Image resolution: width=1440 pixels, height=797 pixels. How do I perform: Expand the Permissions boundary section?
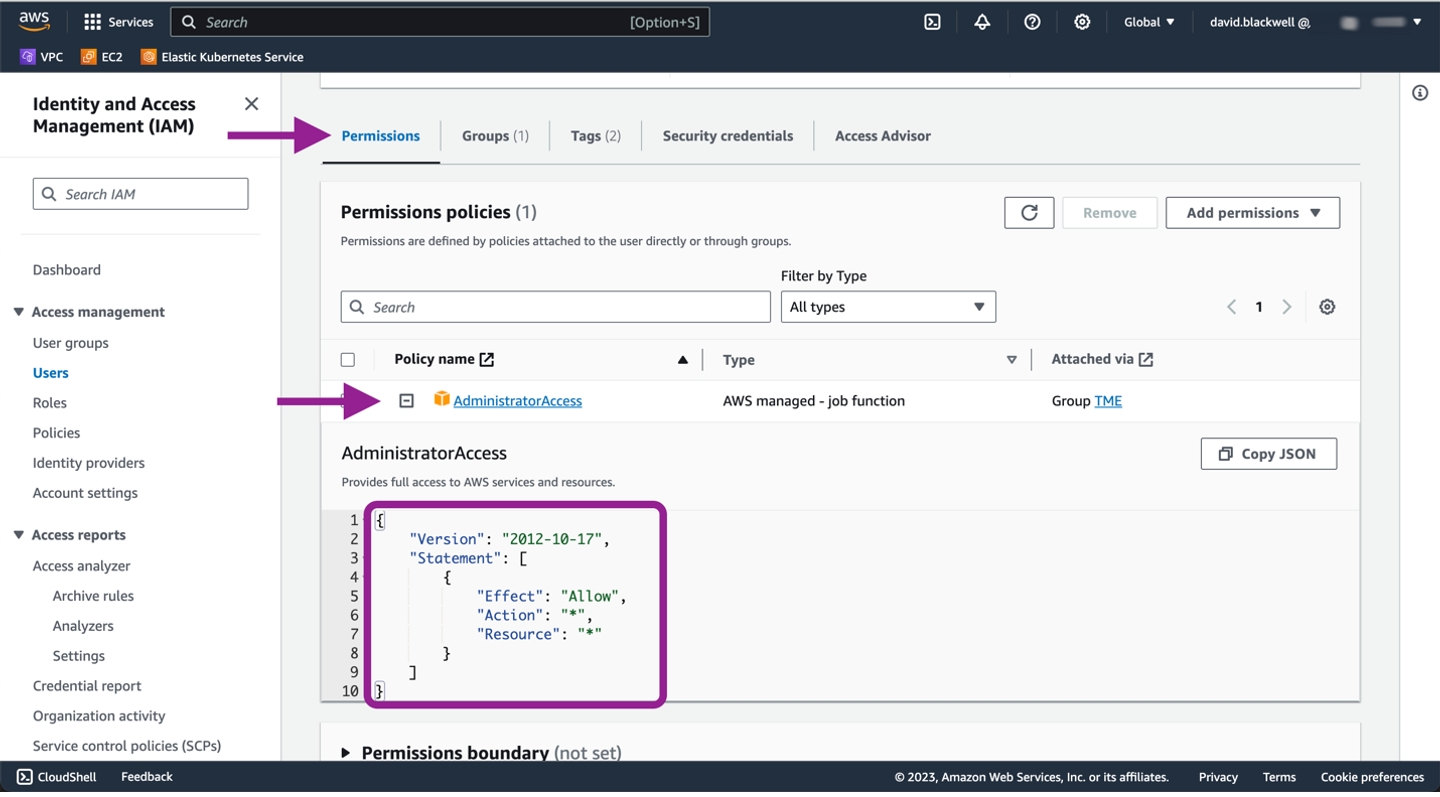[x=346, y=753]
